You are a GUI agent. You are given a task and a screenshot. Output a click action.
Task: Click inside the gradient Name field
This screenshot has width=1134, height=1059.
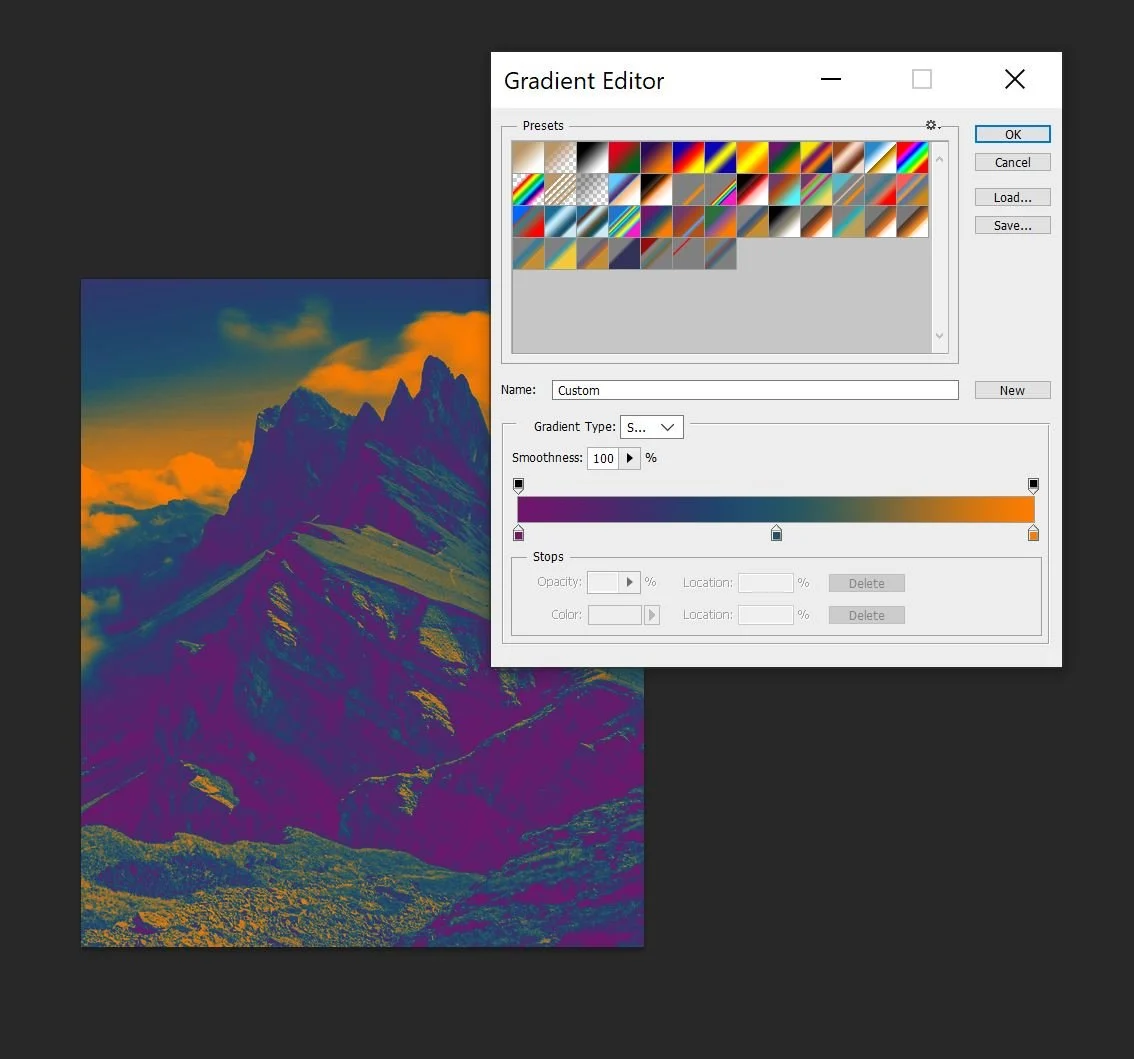coord(755,390)
